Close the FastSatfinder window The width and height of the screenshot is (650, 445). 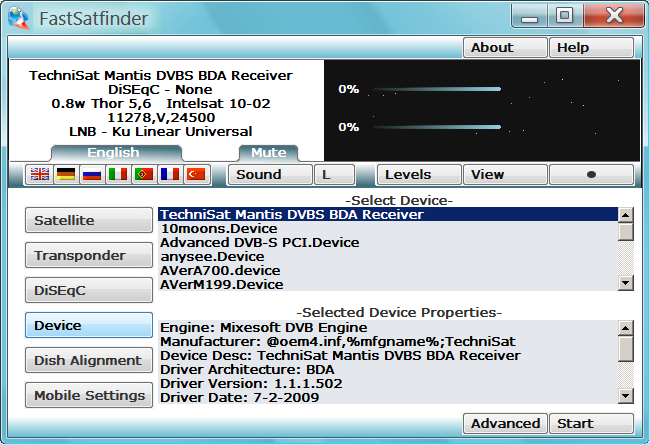click(614, 17)
